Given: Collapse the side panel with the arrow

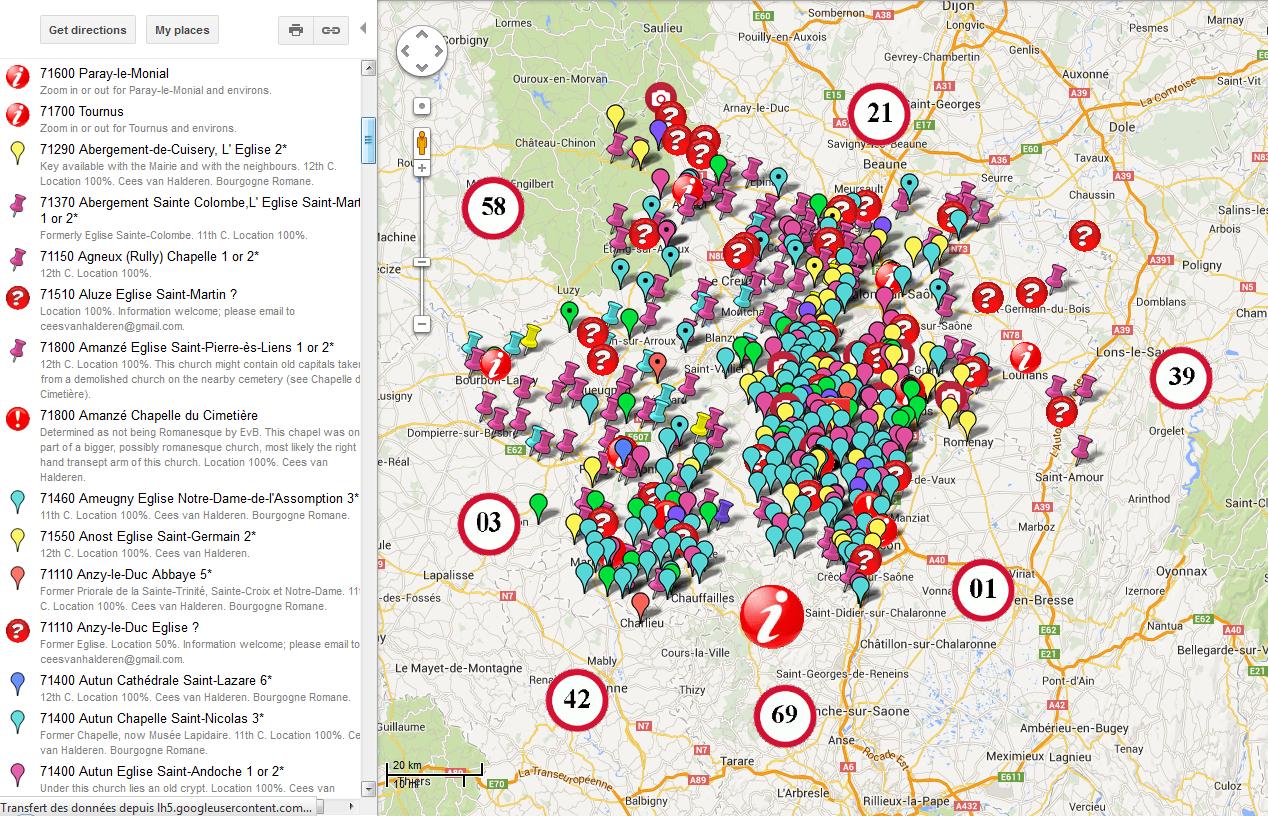Looking at the screenshot, I should [363, 29].
